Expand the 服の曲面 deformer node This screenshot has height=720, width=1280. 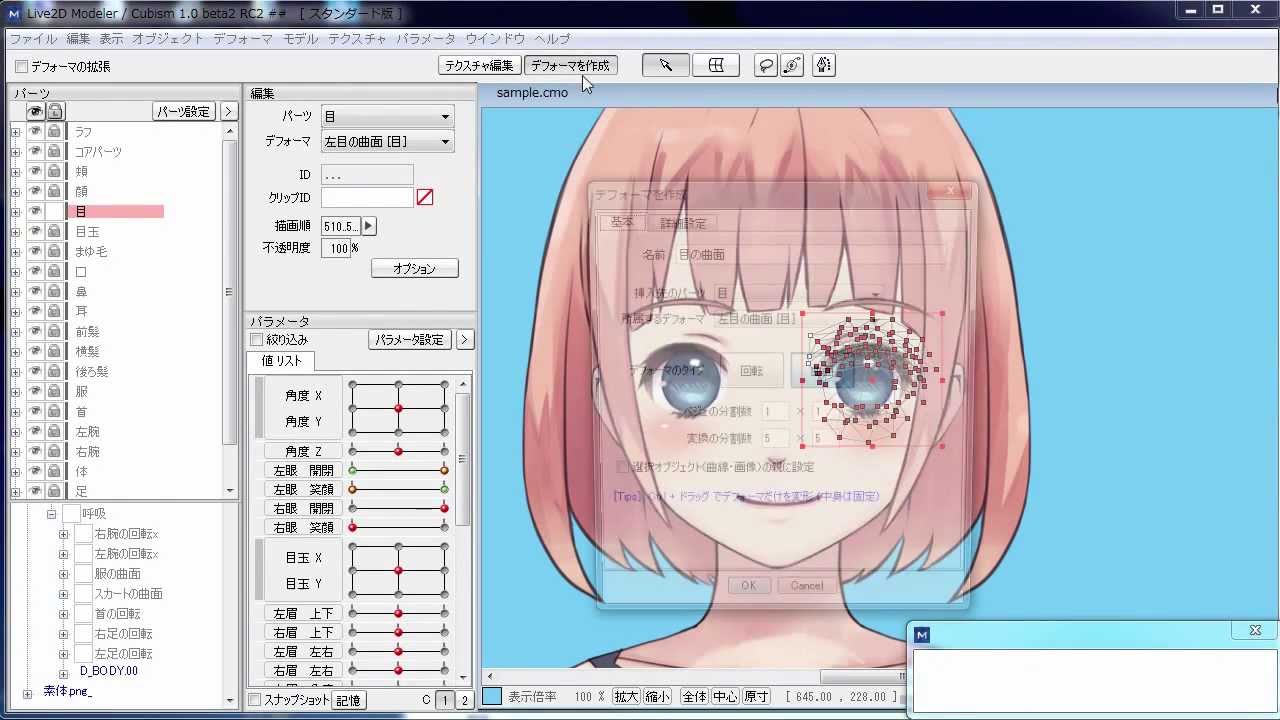63,574
